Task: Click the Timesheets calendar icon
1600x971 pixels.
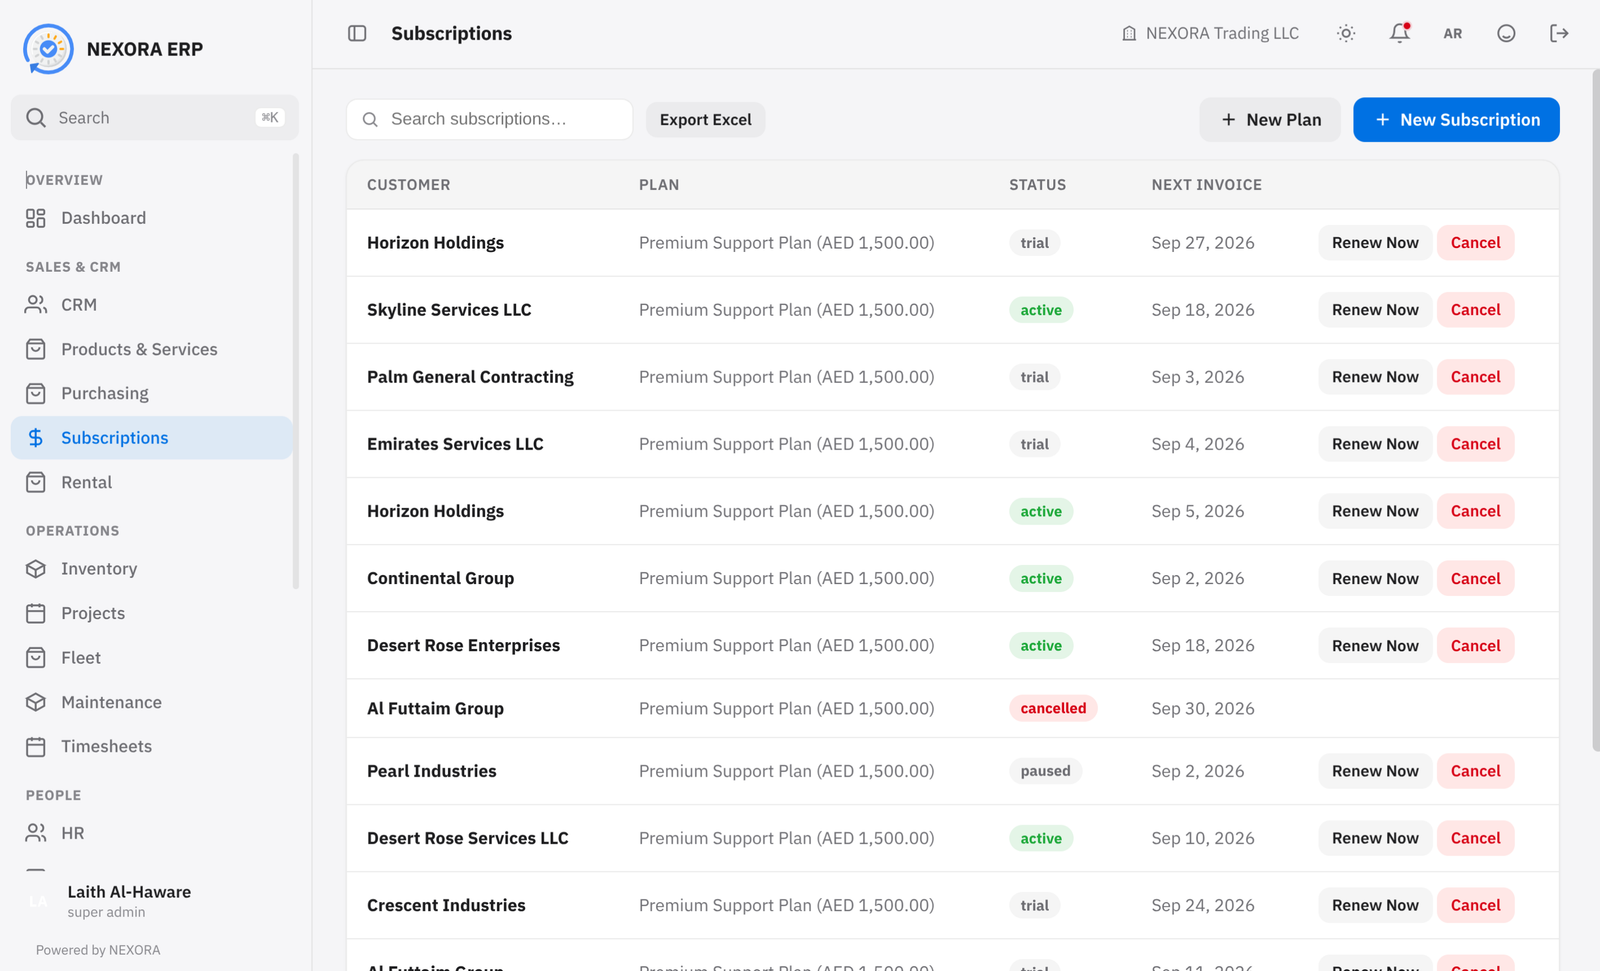Action: (x=36, y=746)
